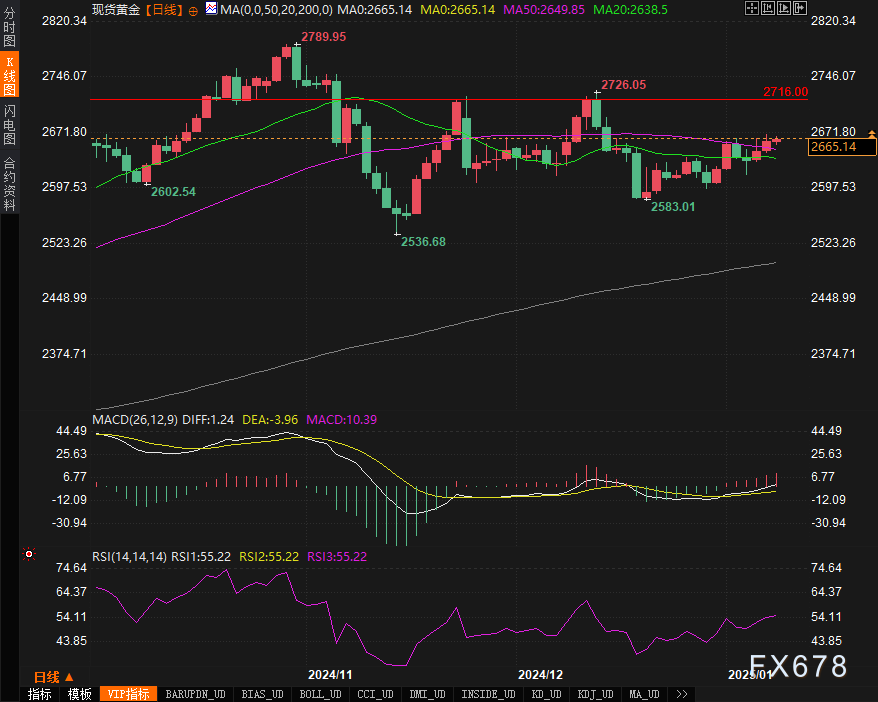The image size is (878, 702).
Task: Expand the 日线 period selector
Action: tap(54, 677)
